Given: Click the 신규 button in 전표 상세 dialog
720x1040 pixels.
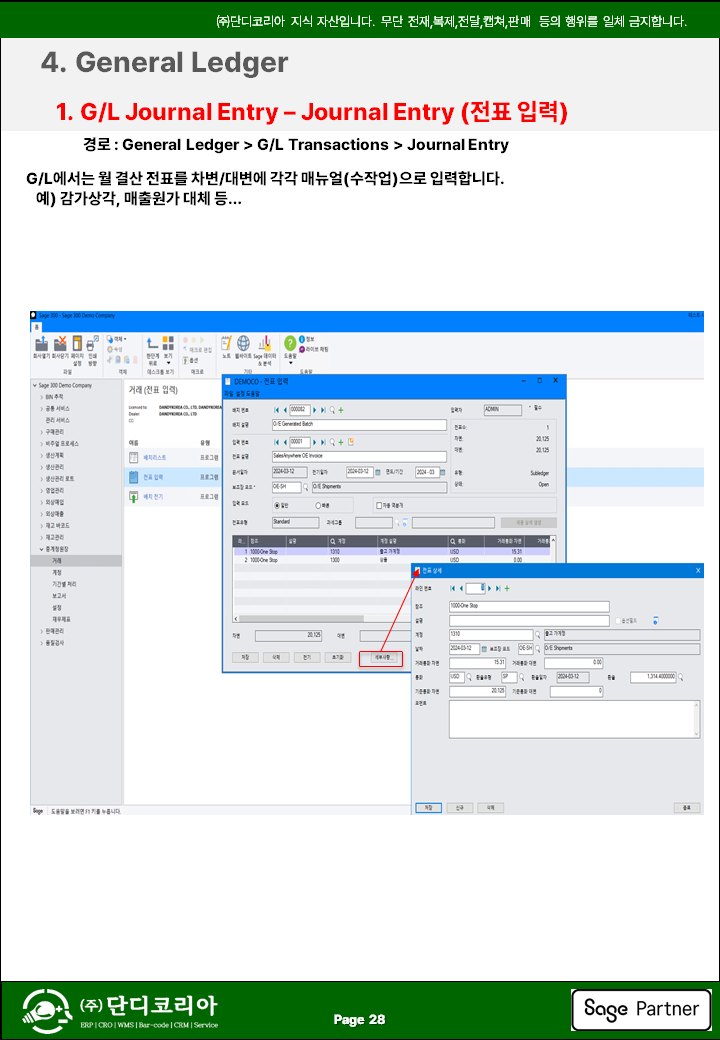Looking at the screenshot, I should [459, 808].
